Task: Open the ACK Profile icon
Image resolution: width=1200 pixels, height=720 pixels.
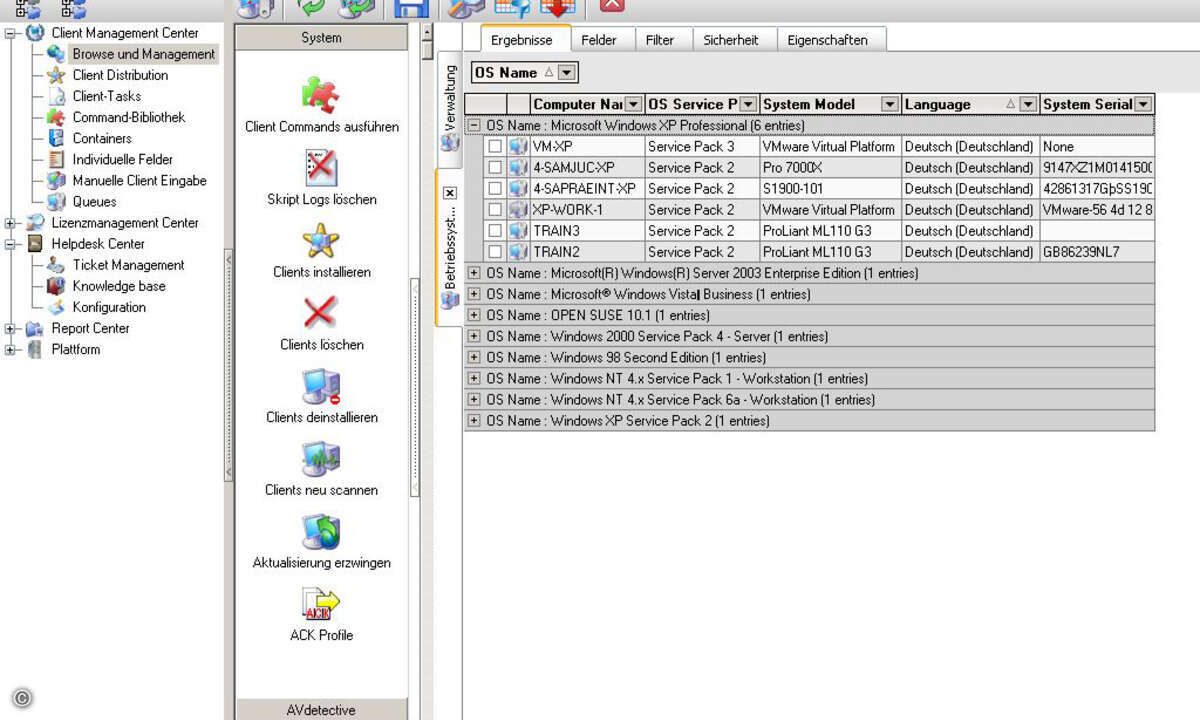Action: coord(321,604)
